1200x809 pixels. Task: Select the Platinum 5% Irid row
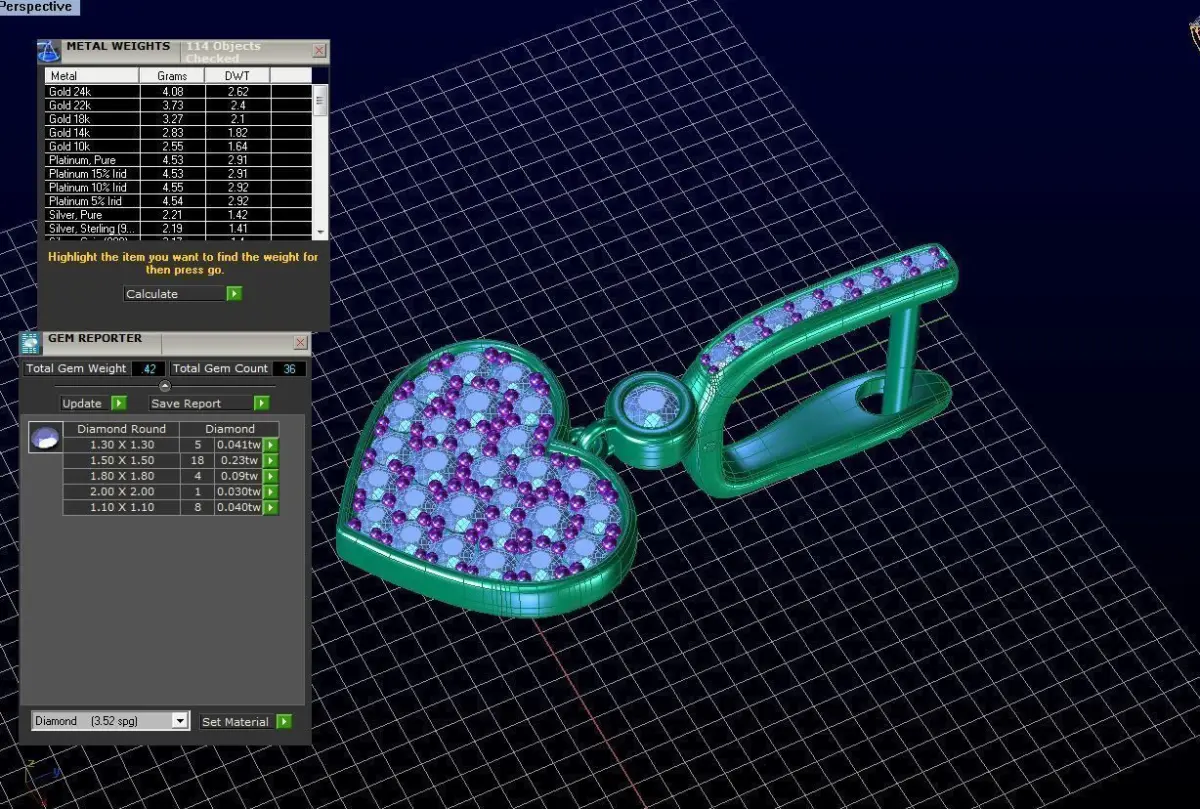179,201
